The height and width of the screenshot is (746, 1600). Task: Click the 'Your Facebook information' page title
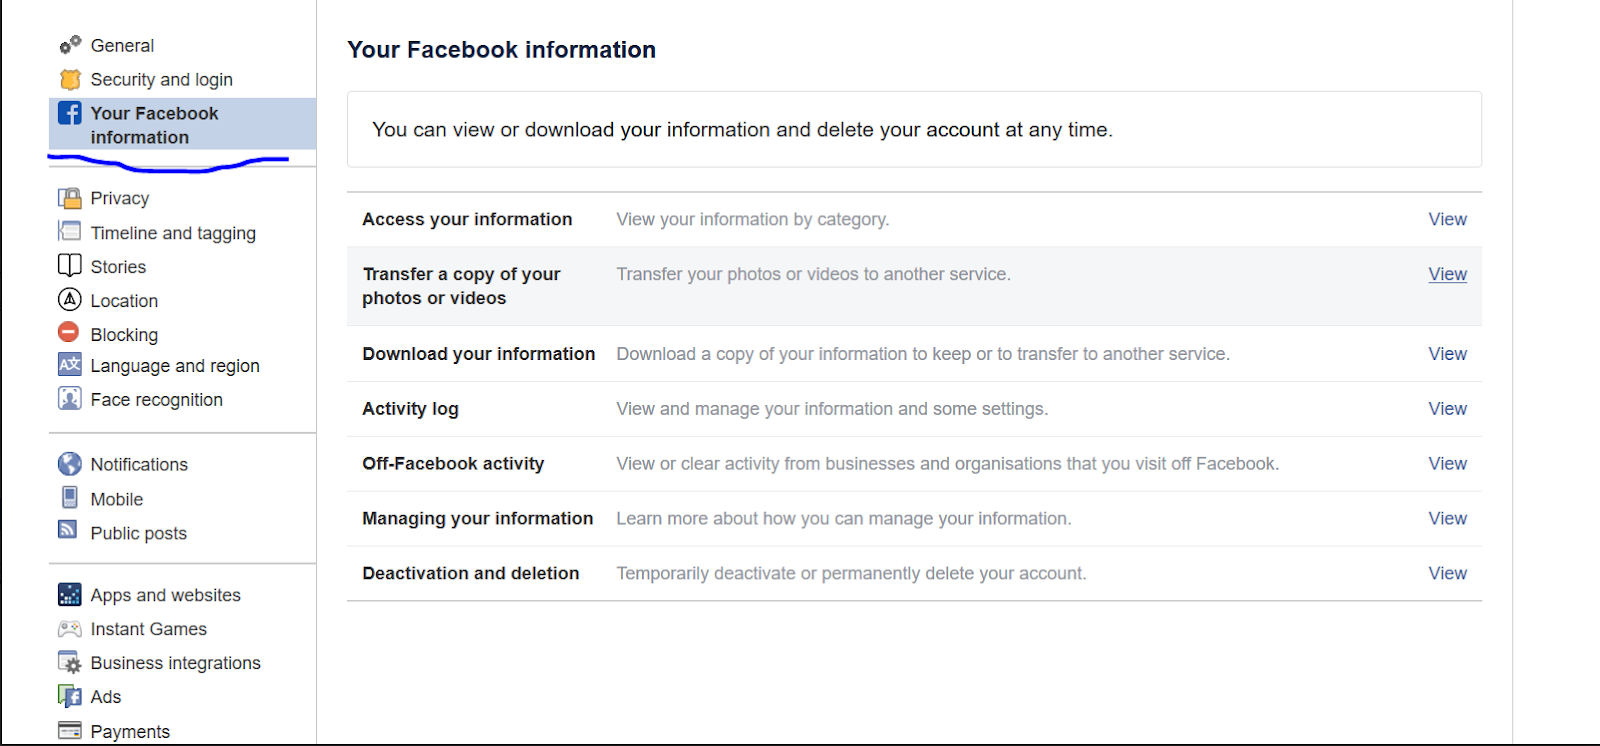click(501, 50)
